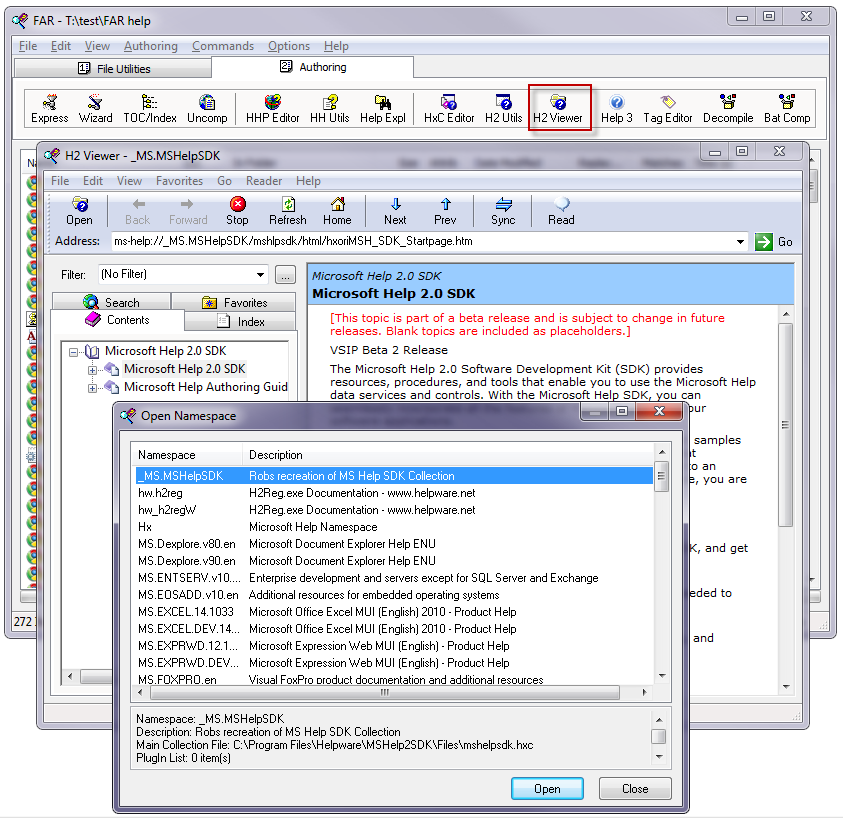Open the HHP Editor tool

coord(272,108)
